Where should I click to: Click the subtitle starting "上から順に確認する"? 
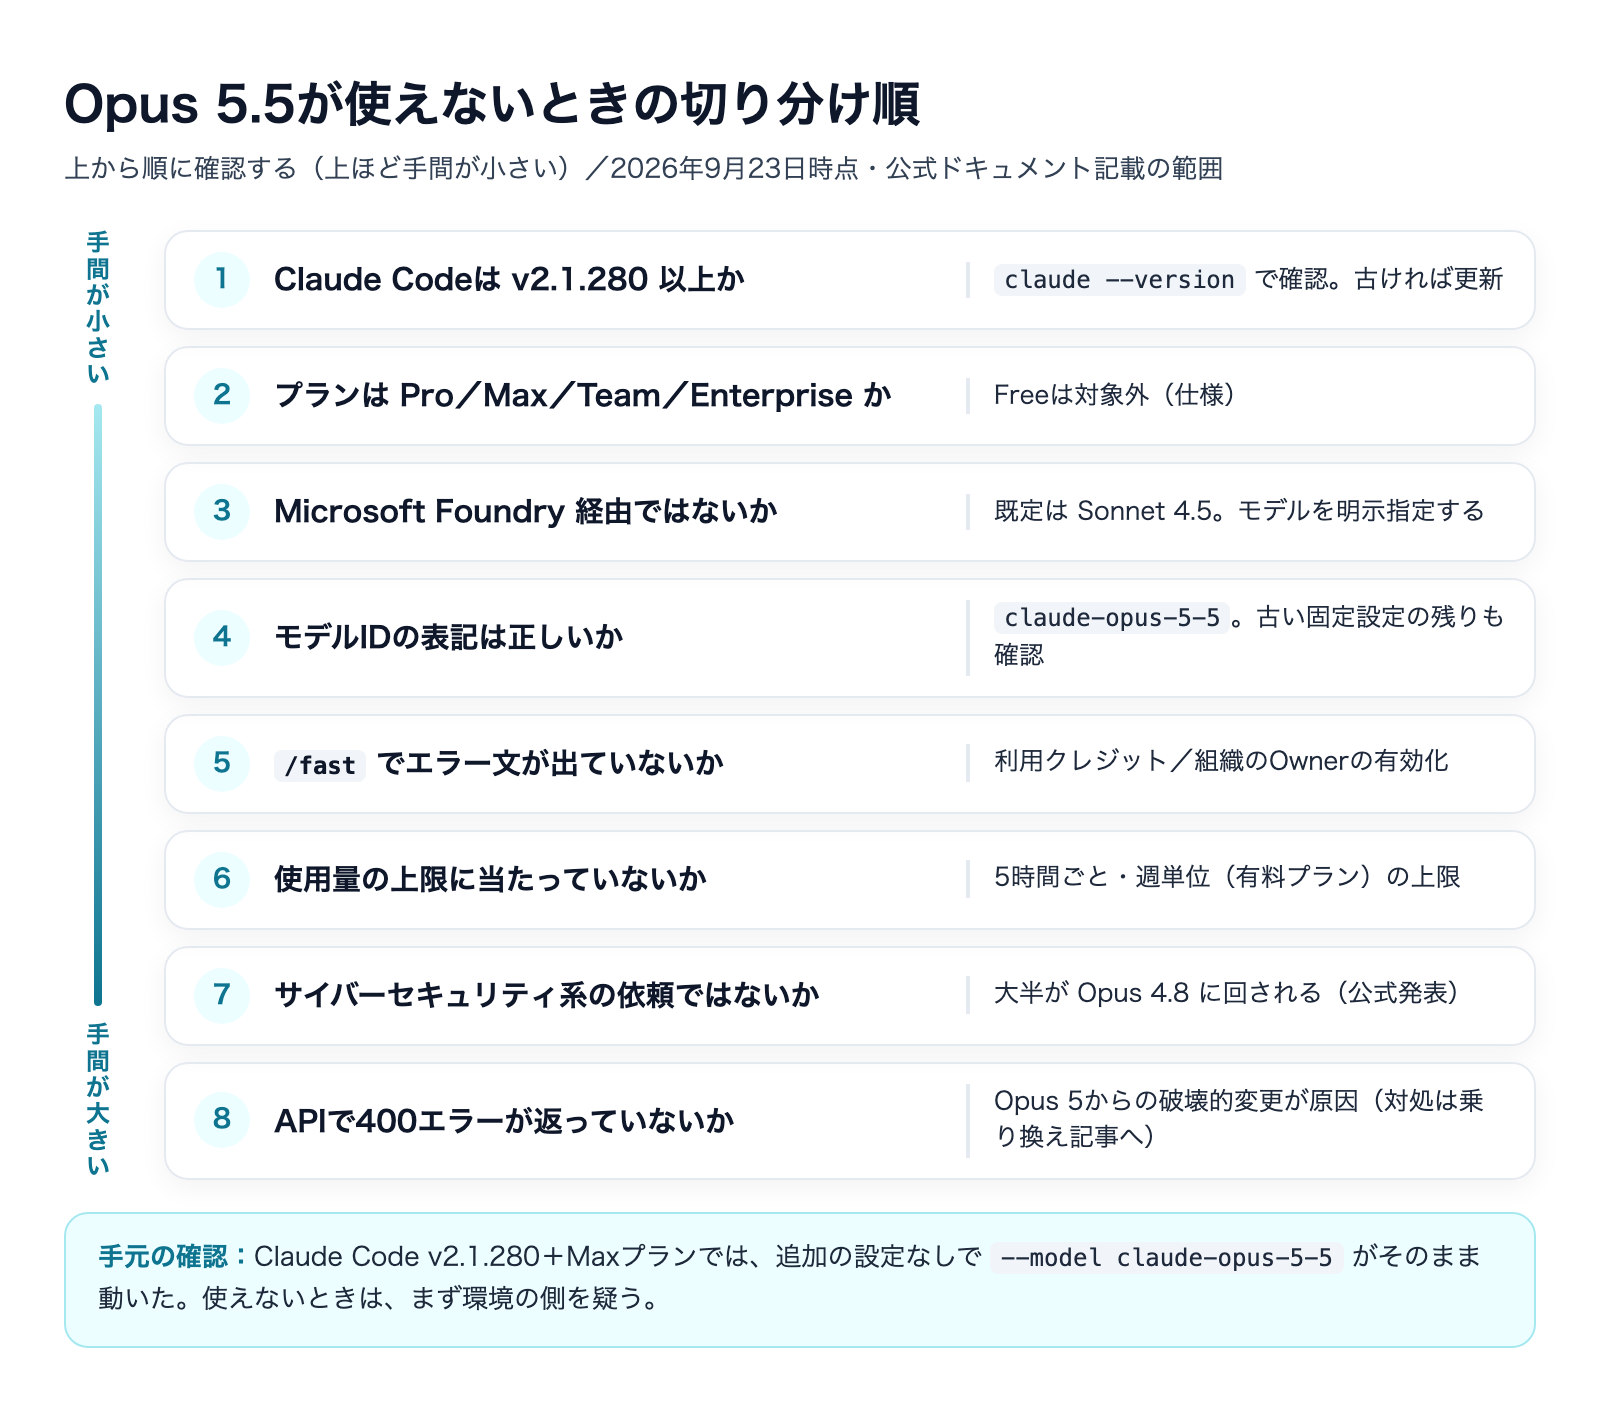click(x=644, y=168)
